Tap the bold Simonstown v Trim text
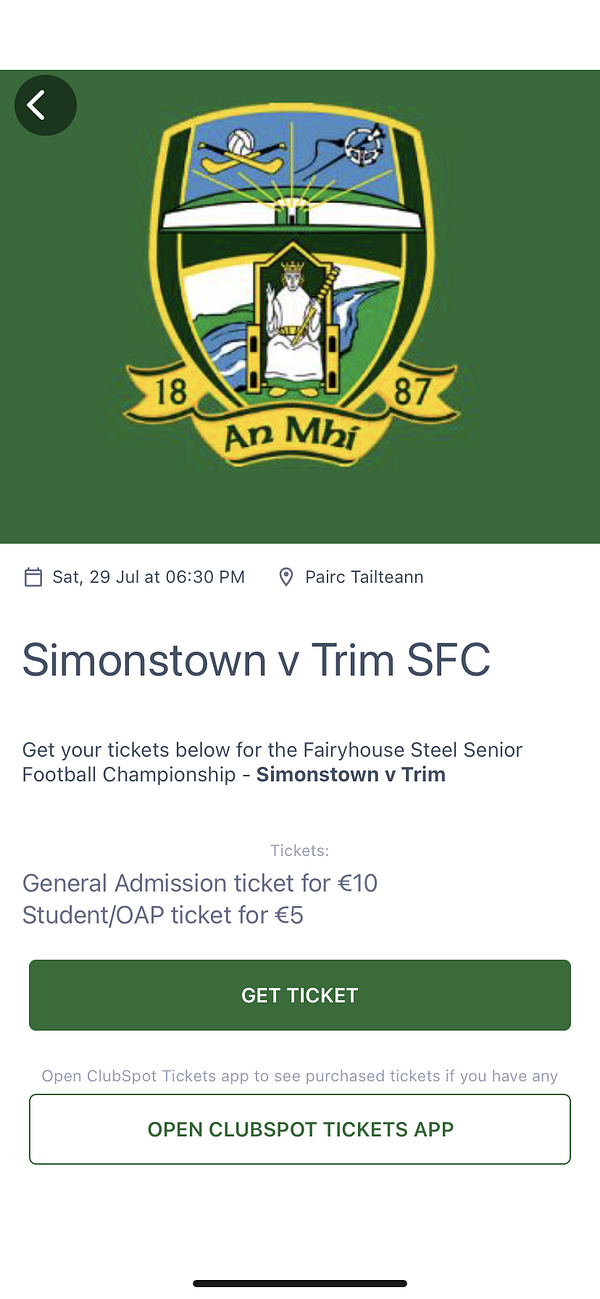This screenshot has height=1299, width=600. [x=351, y=775]
